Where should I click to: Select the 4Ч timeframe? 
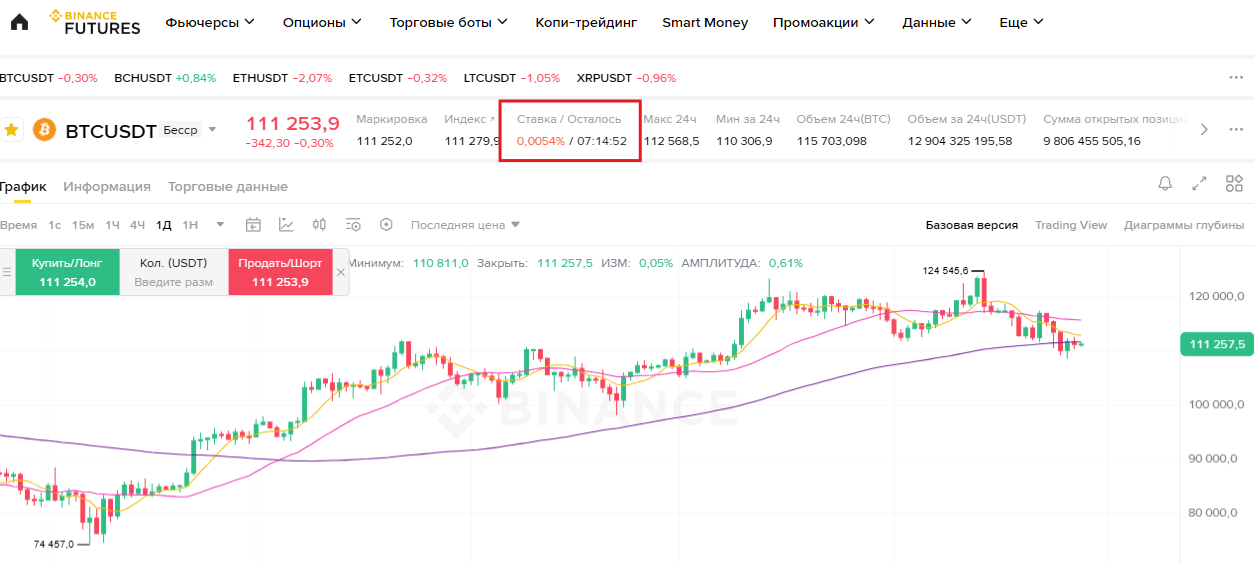pyautogui.click(x=138, y=225)
